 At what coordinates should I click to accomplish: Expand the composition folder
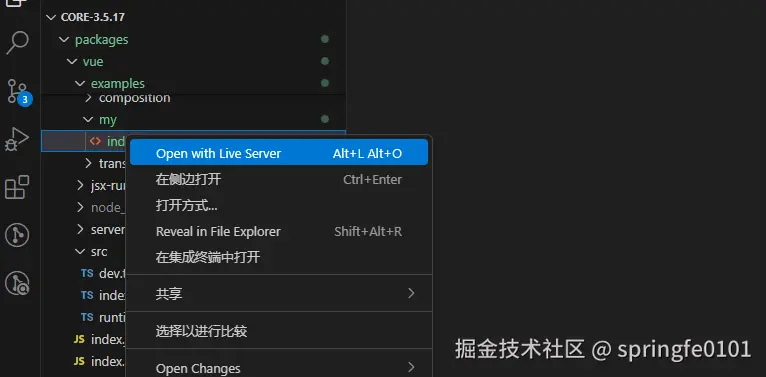coord(88,98)
